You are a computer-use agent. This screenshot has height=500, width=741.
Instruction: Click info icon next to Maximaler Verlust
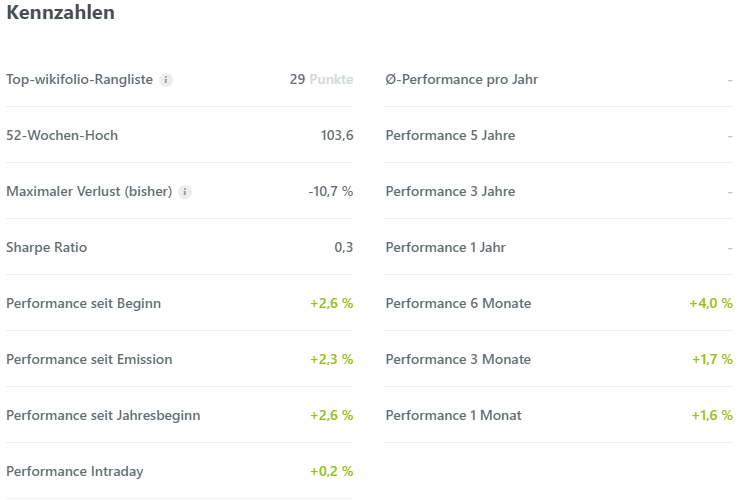pyautogui.click(x=185, y=192)
